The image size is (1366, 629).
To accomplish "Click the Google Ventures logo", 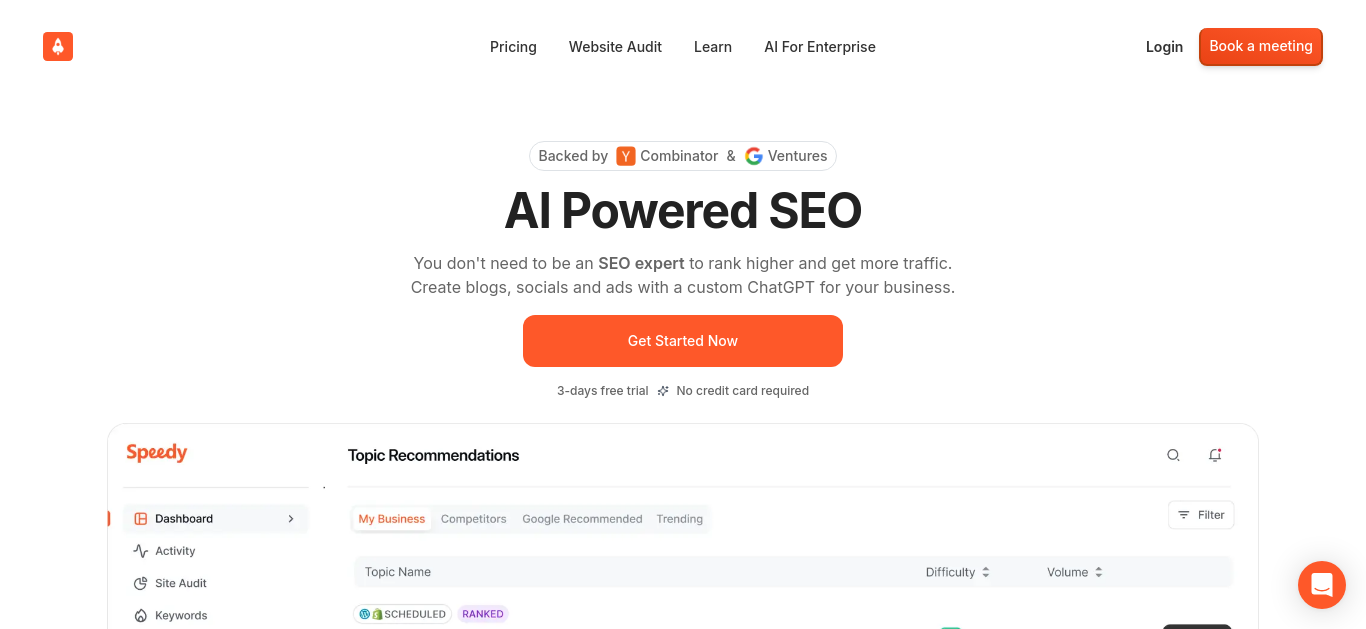I will 754,156.
